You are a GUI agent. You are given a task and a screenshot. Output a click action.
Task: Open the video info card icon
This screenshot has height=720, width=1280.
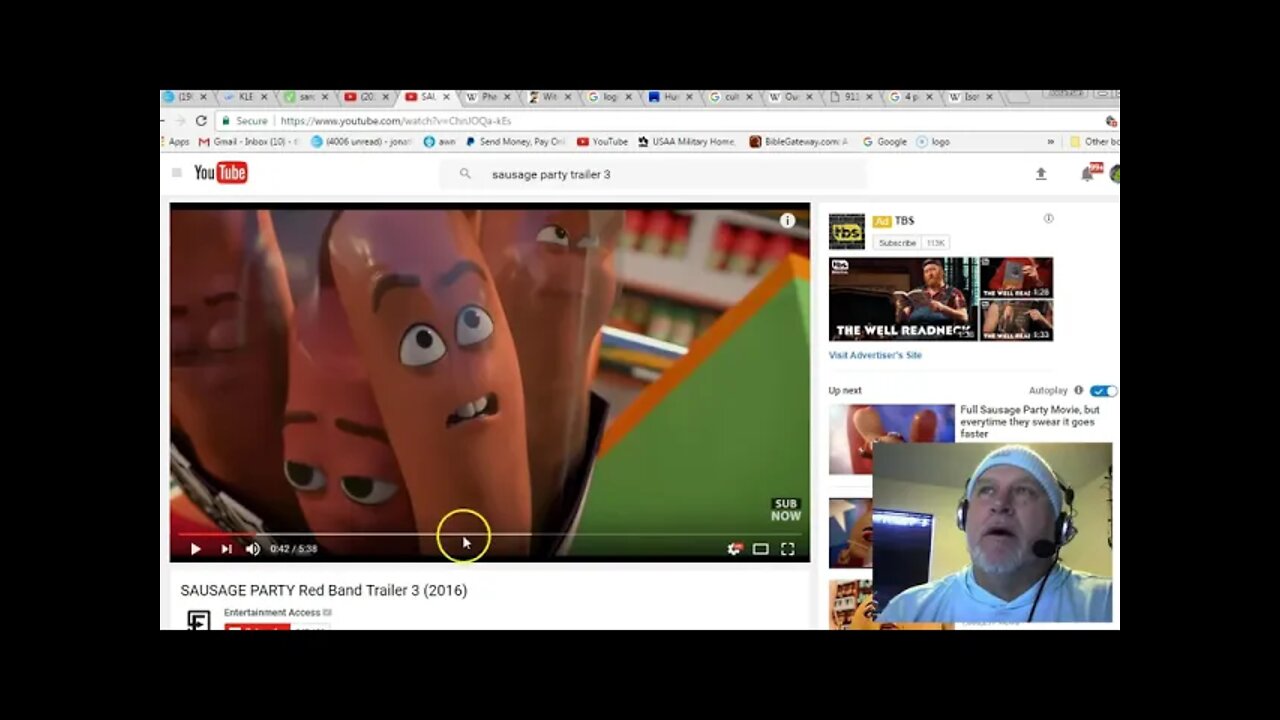coord(788,221)
